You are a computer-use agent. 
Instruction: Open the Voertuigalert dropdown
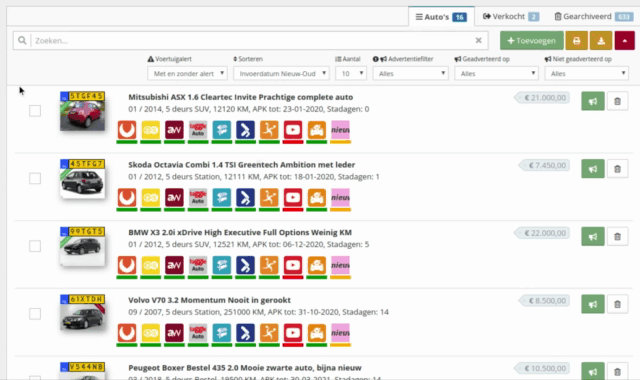coord(187,73)
